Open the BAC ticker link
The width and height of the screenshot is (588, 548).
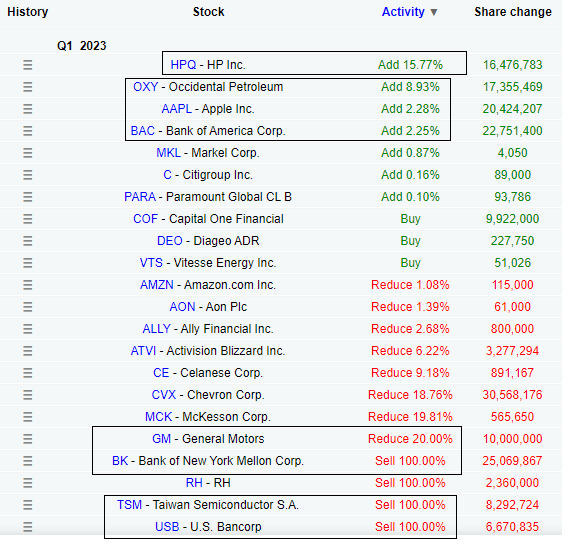pos(142,131)
